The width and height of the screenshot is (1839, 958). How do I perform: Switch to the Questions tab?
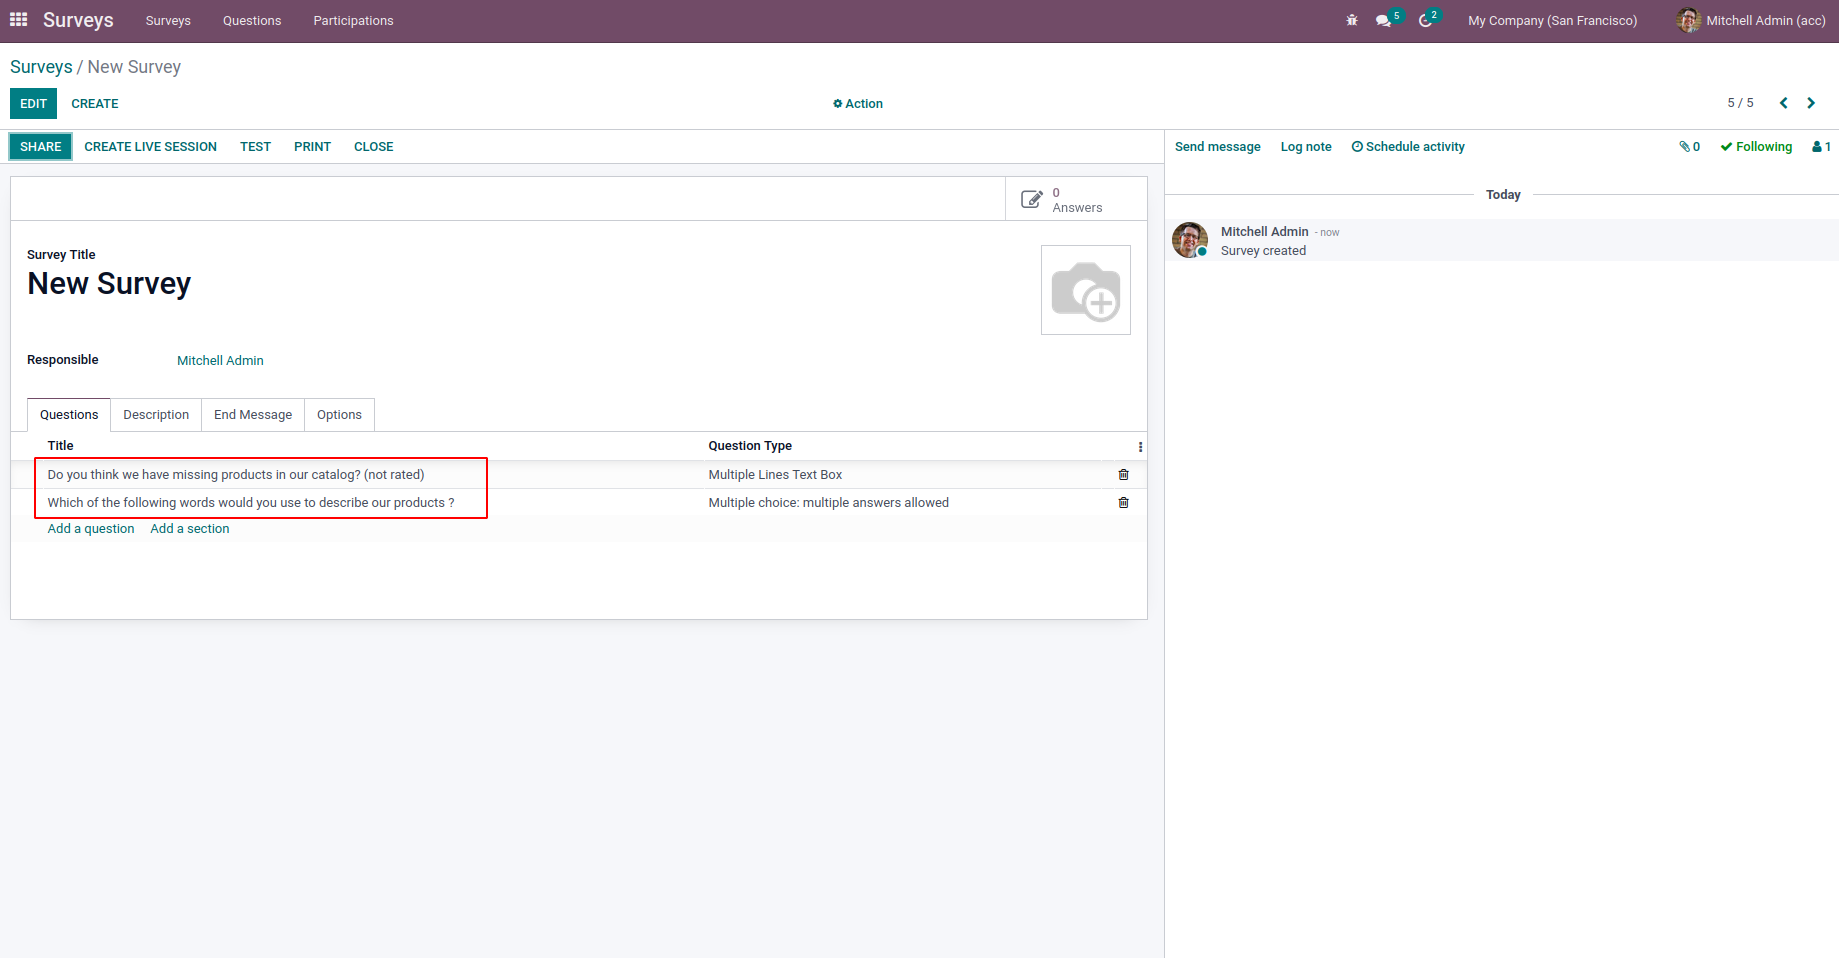coord(69,415)
